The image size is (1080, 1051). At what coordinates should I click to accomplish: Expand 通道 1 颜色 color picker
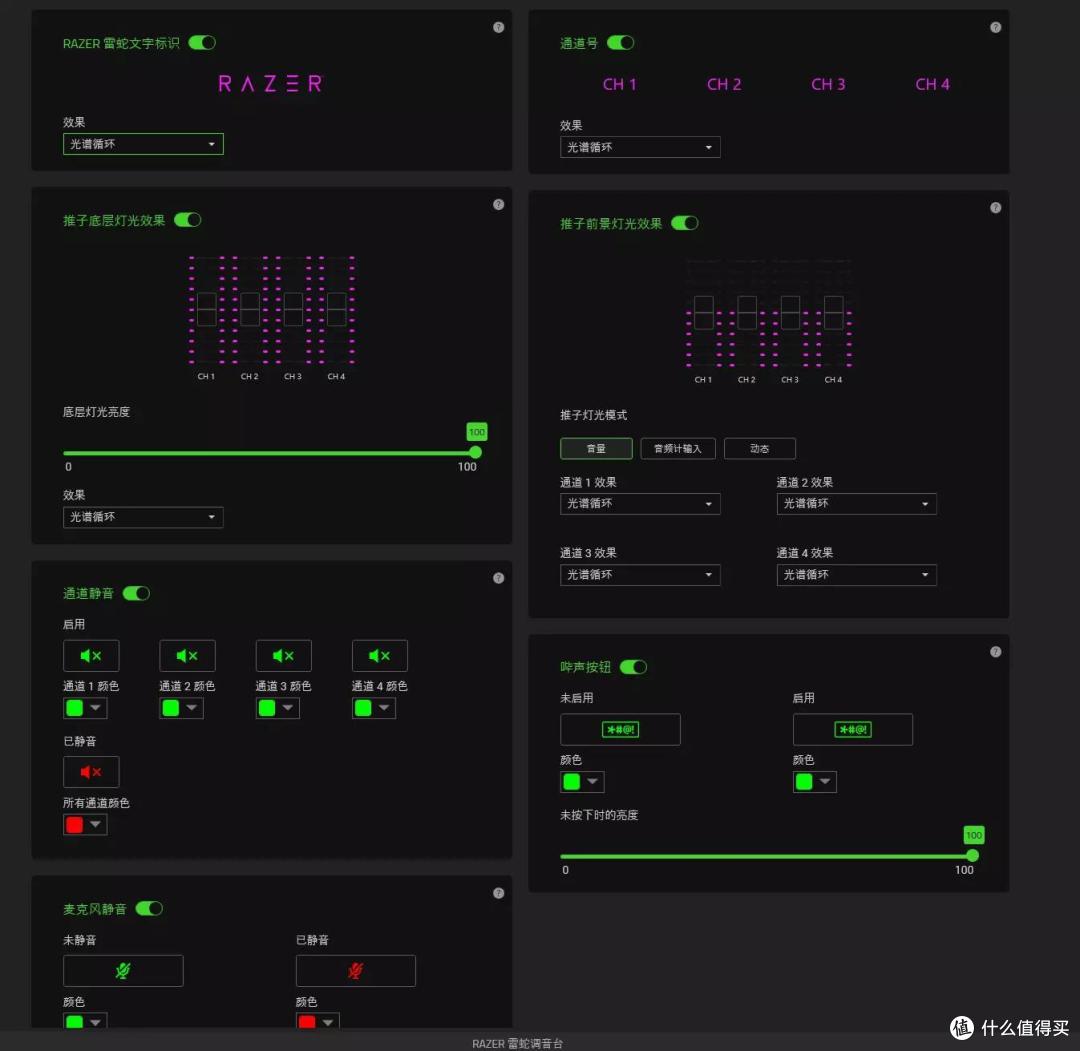[96, 708]
